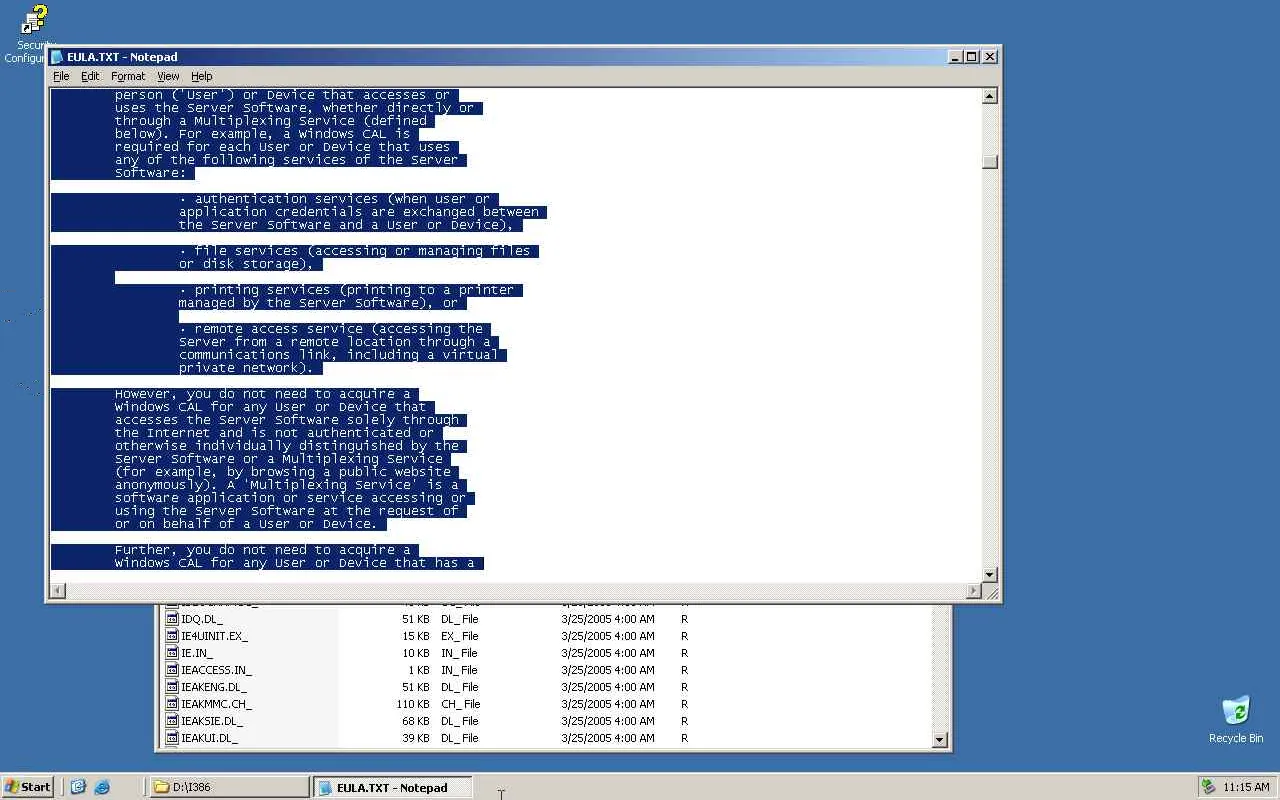The width and height of the screenshot is (1280, 800).
Task: Click the text 'remote access service' in Notepad
Action: [279, 329]
